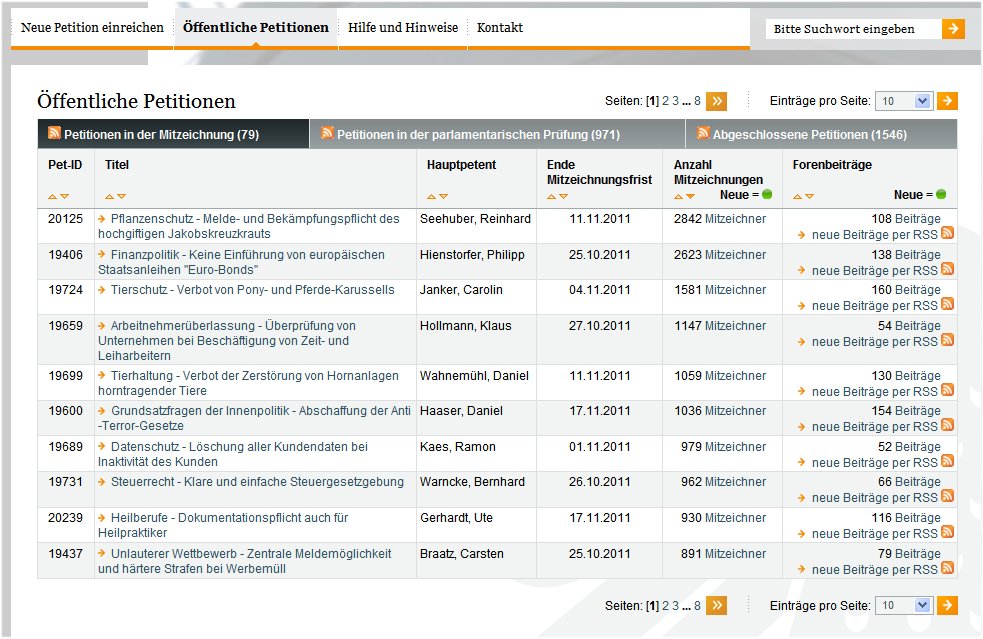Switch to Petitionen in der parlamentarischen Prüfung tab
The height and width of the screenshot is (639, 983).
point(478,134)
